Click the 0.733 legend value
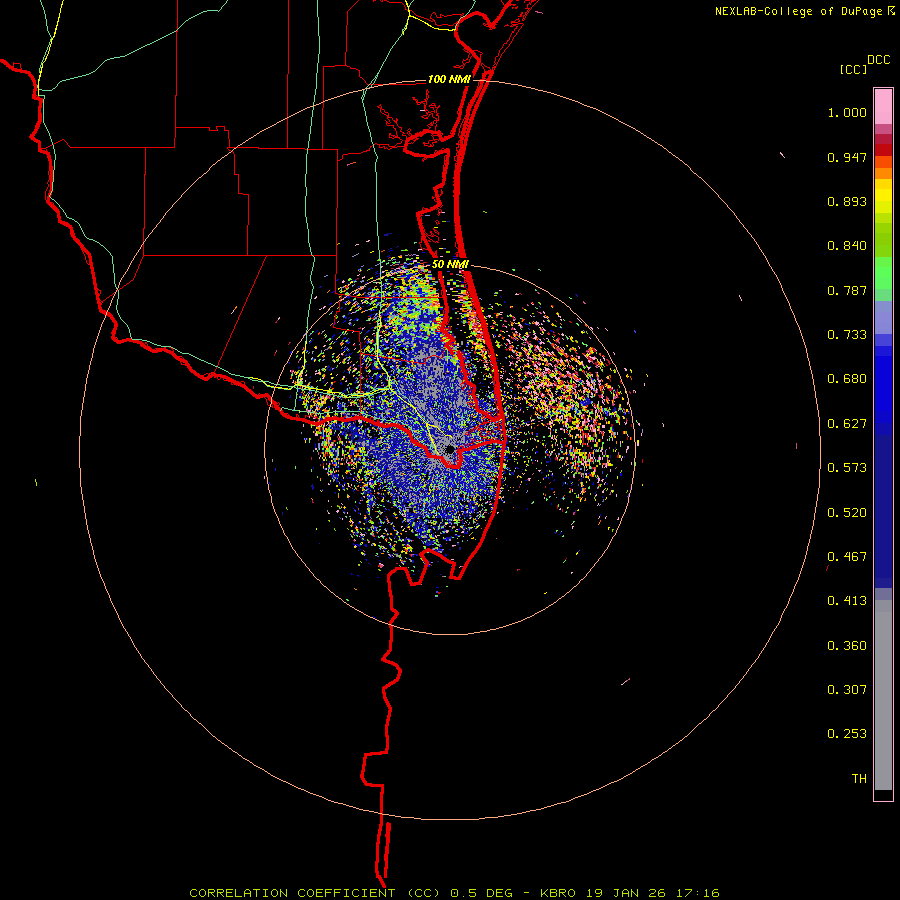Screen dimensions: 900x900 pos(847,335)
